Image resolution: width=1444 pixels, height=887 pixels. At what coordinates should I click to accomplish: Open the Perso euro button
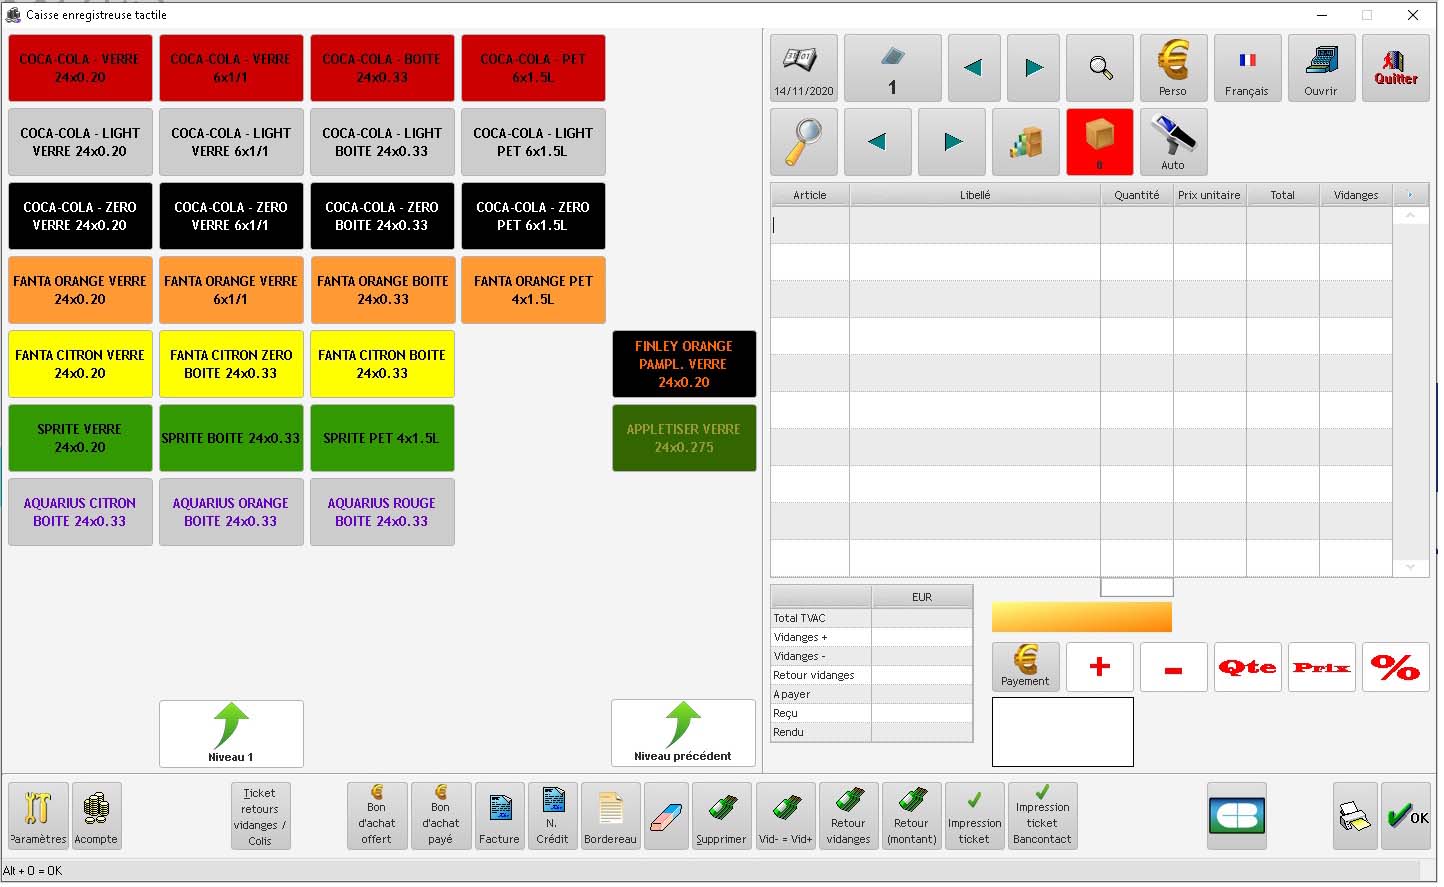tap(1174, 68)
